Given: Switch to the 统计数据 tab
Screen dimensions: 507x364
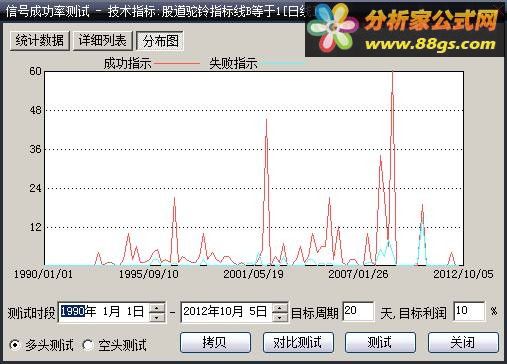Looking at the screenshot, I should [x=40, y=41].
